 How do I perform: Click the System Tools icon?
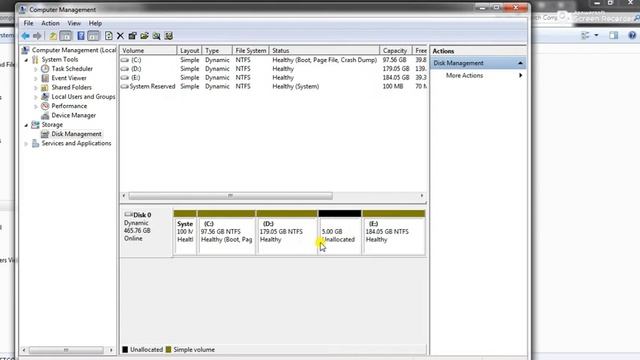[x=36, y=59]
